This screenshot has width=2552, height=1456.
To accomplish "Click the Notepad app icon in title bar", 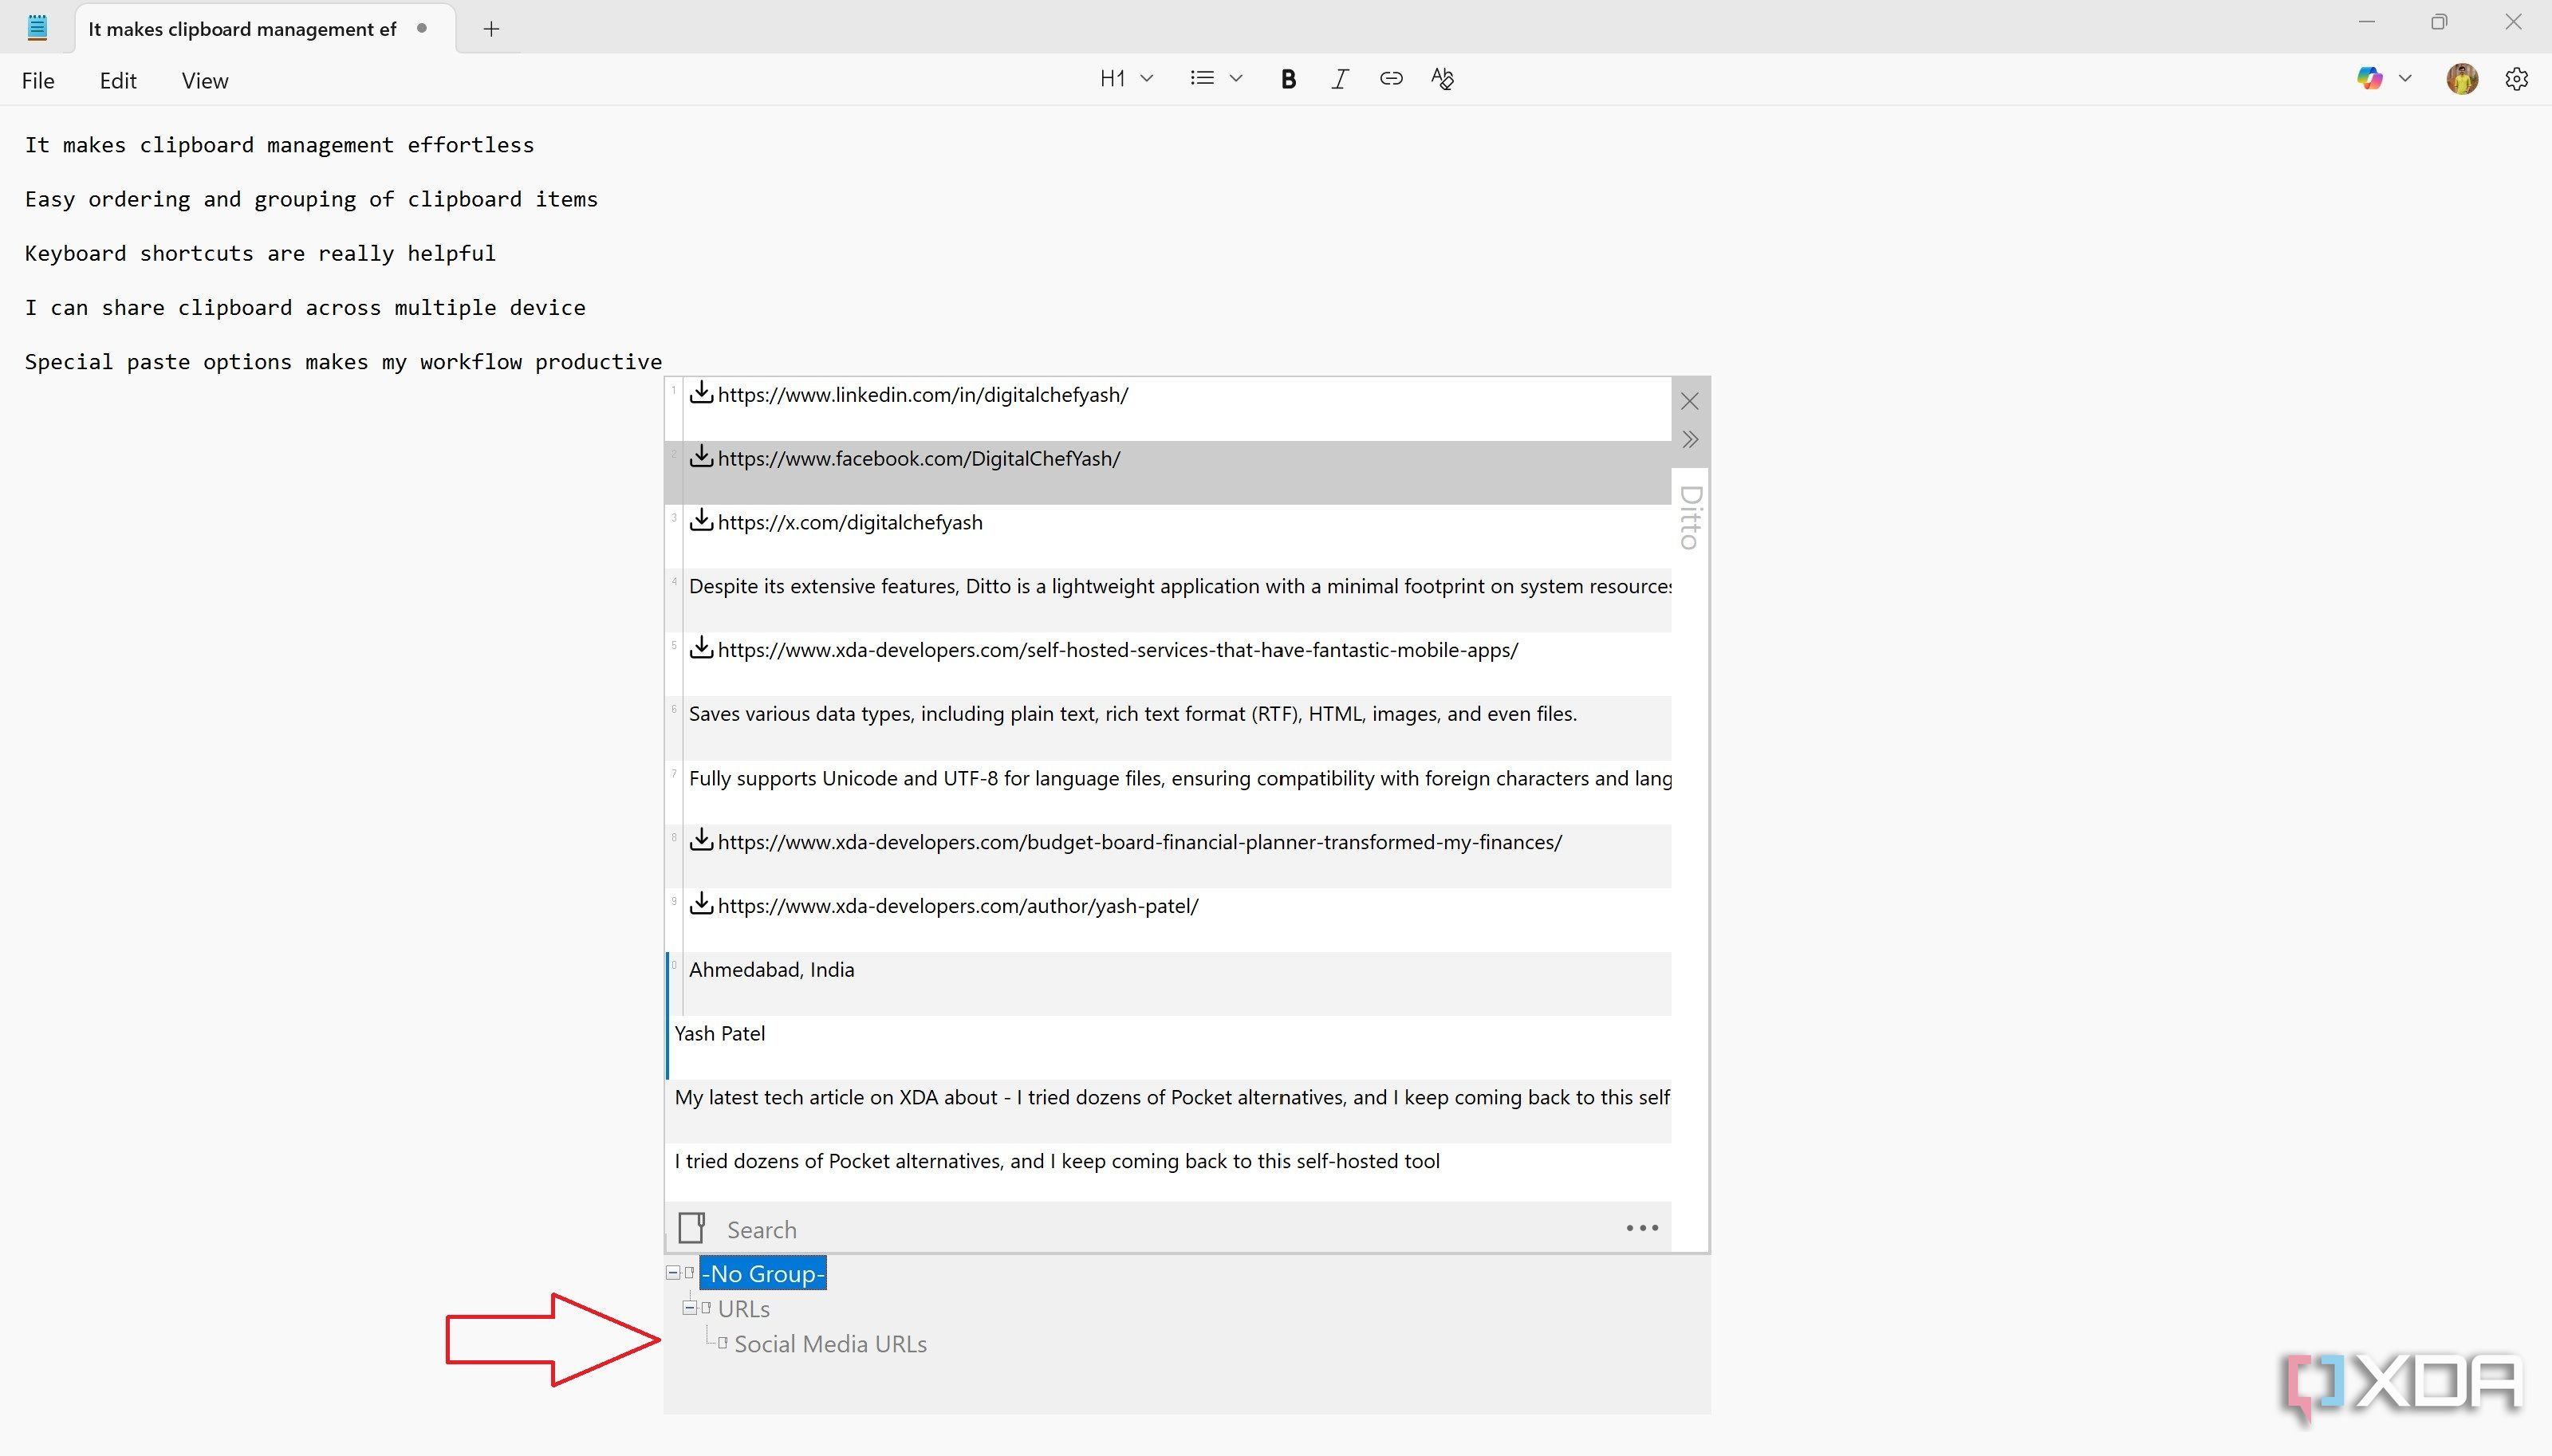I will 37,28.
